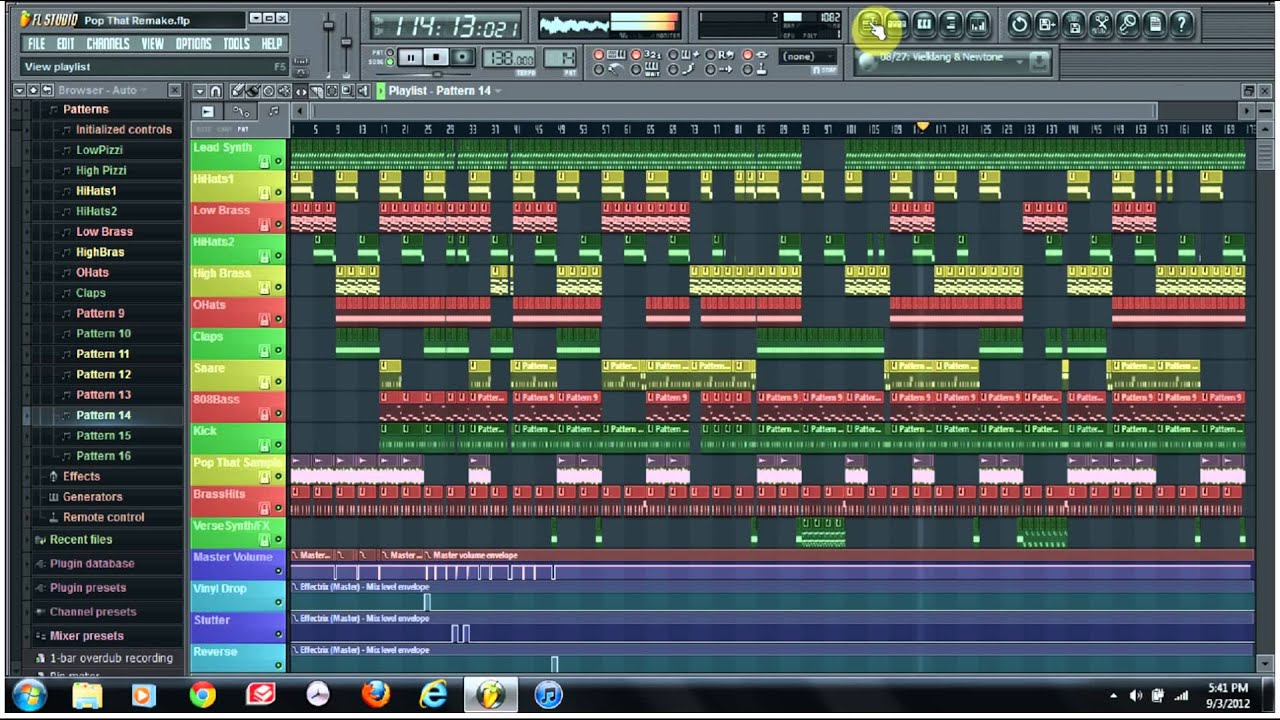Click the record button in transport
Viewport: 1280px width, 720px height.
(x=462, y=57)
